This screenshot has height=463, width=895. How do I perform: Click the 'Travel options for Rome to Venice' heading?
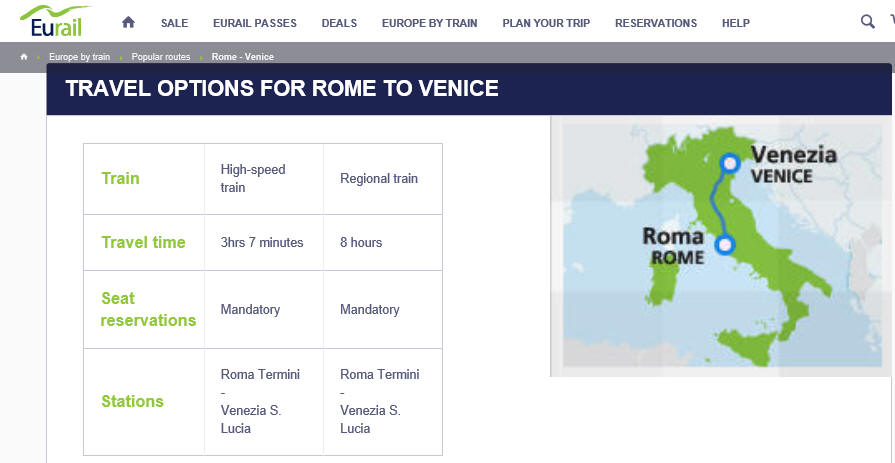pos(282,88)
